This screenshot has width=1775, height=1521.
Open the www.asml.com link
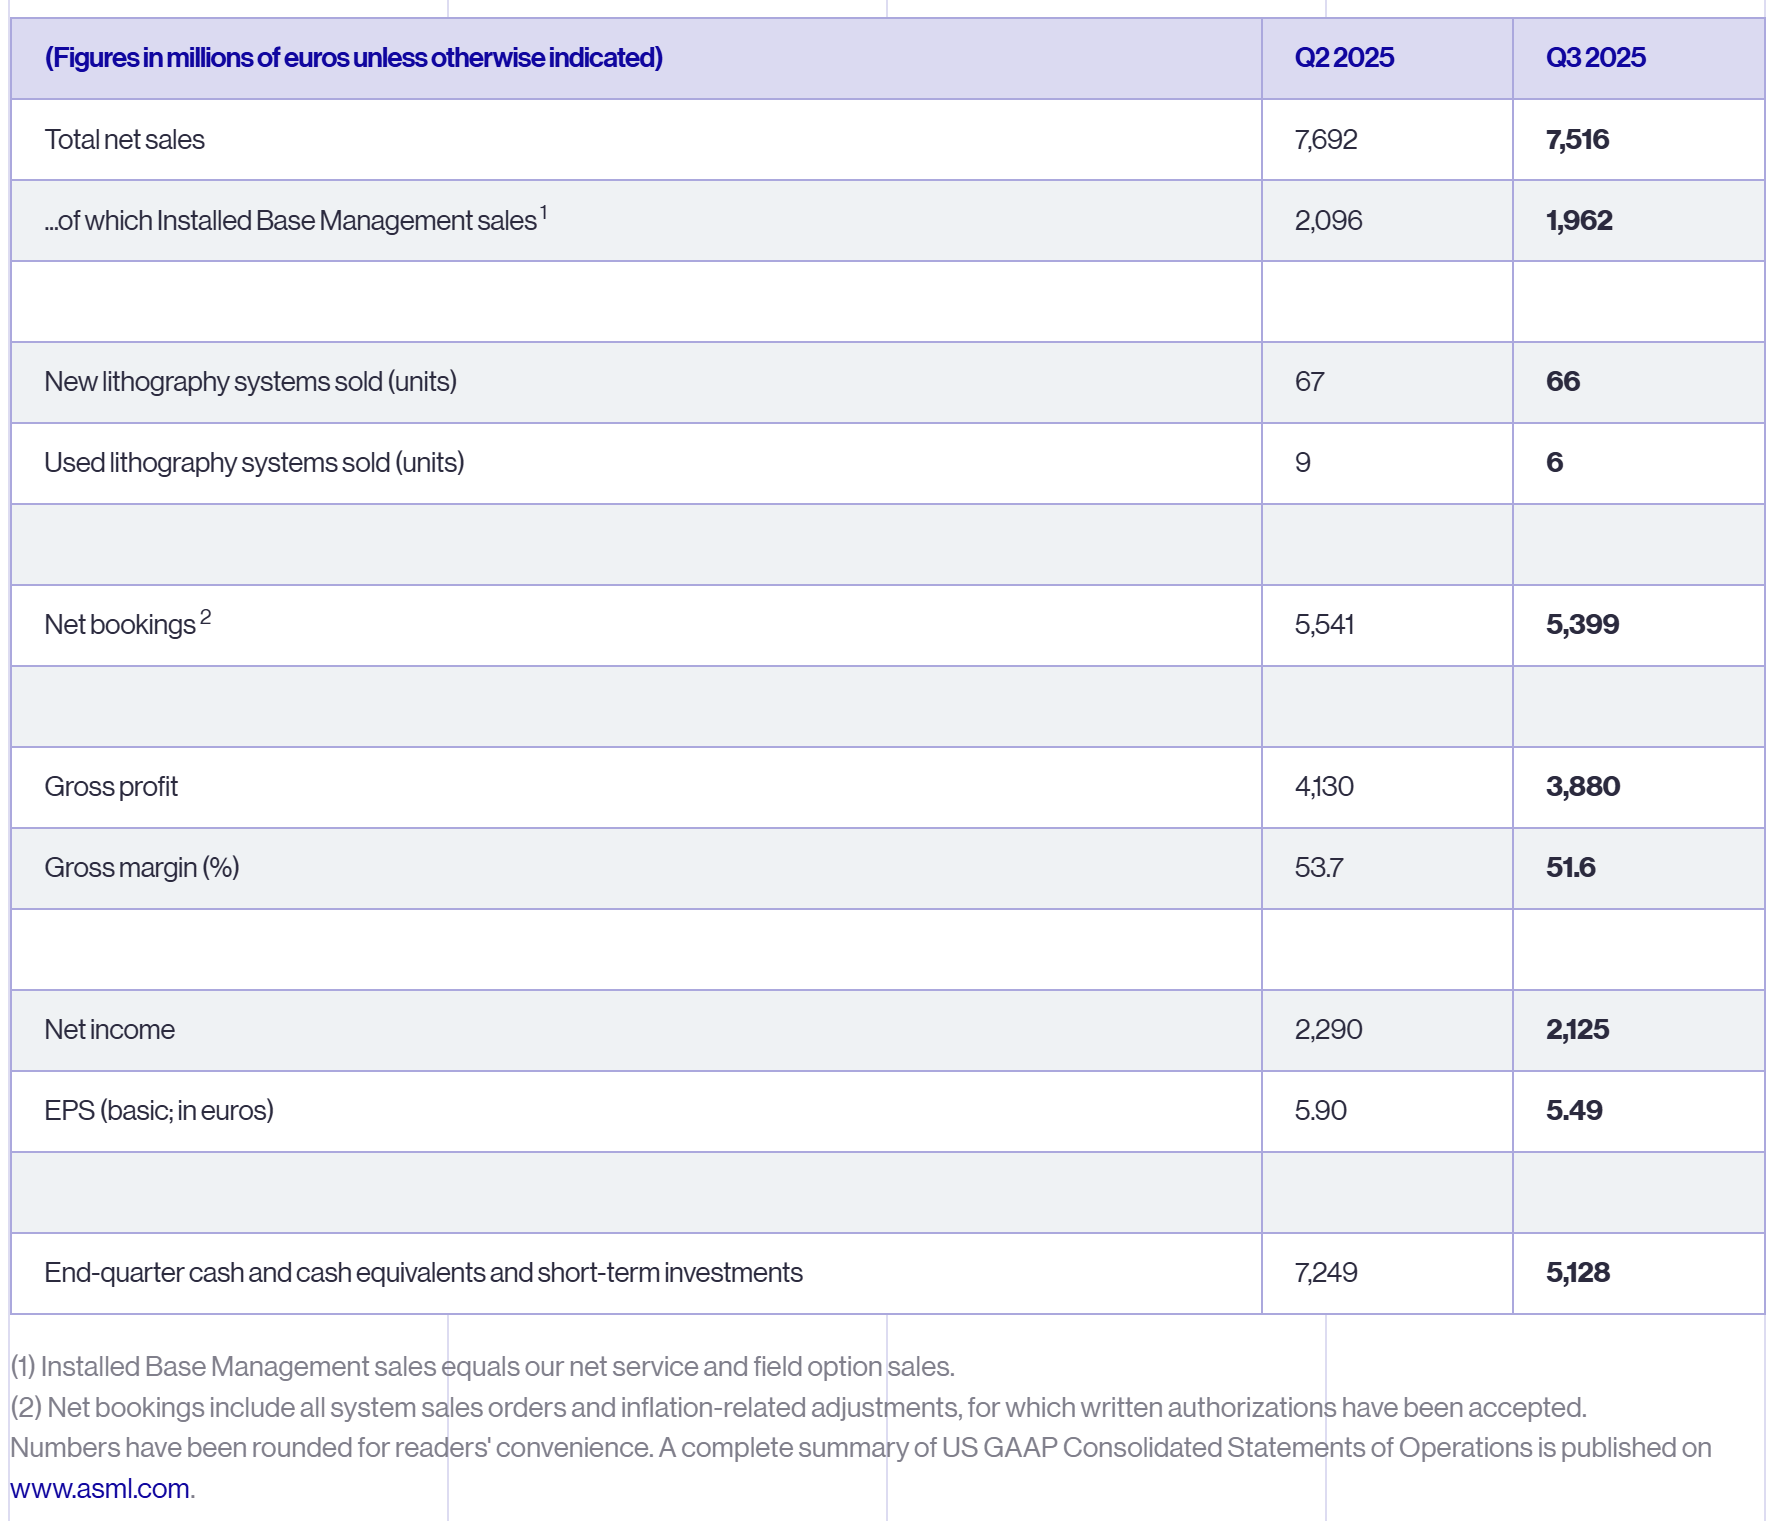click(x=99, y=1489)
